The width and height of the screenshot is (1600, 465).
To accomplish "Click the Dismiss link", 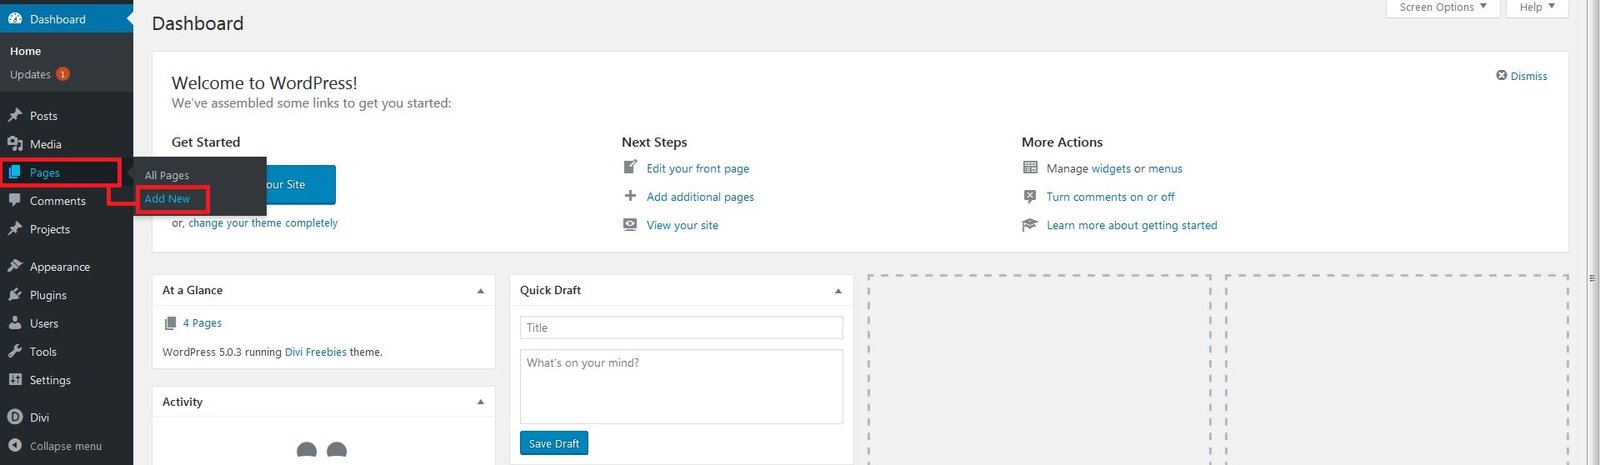I will (x=1529, y=76).
